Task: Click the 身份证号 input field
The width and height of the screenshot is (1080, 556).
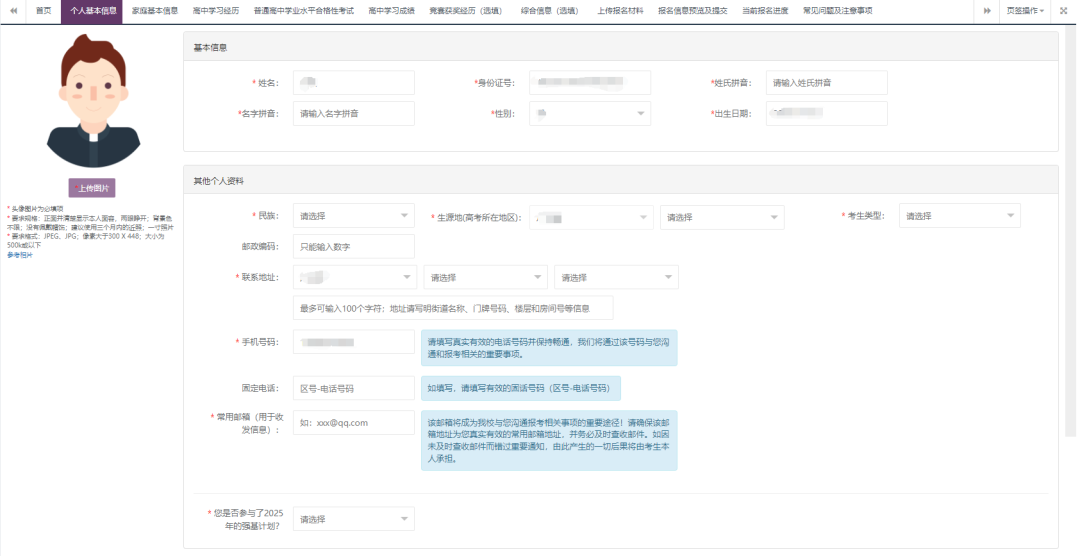Action: pyautogui.click(x=590, y=83)
